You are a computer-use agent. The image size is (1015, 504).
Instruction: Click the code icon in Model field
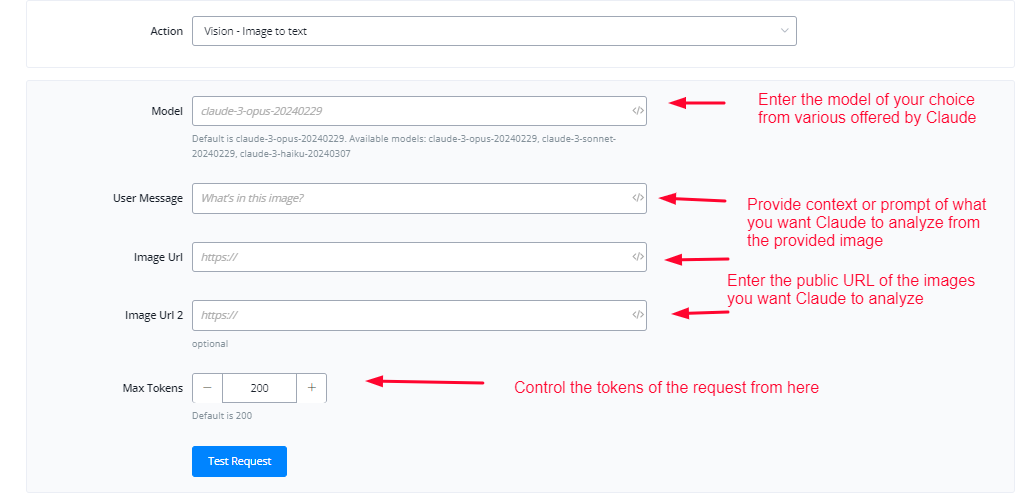coord(637,111)
